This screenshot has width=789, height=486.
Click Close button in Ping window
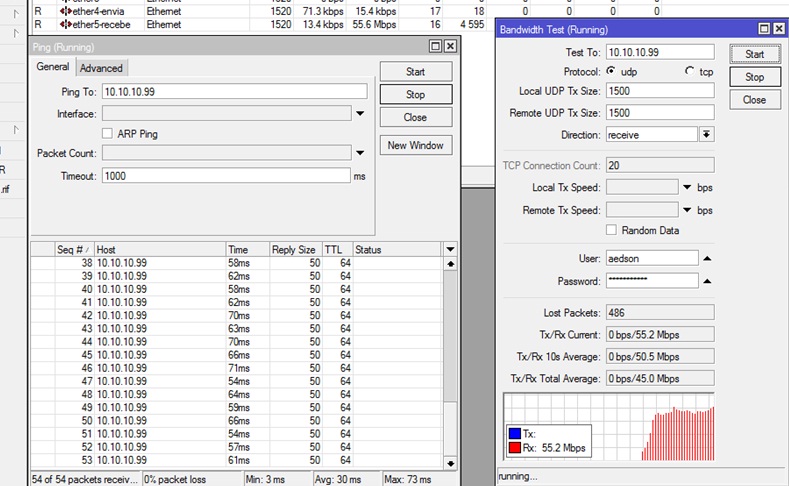point(416,117)
